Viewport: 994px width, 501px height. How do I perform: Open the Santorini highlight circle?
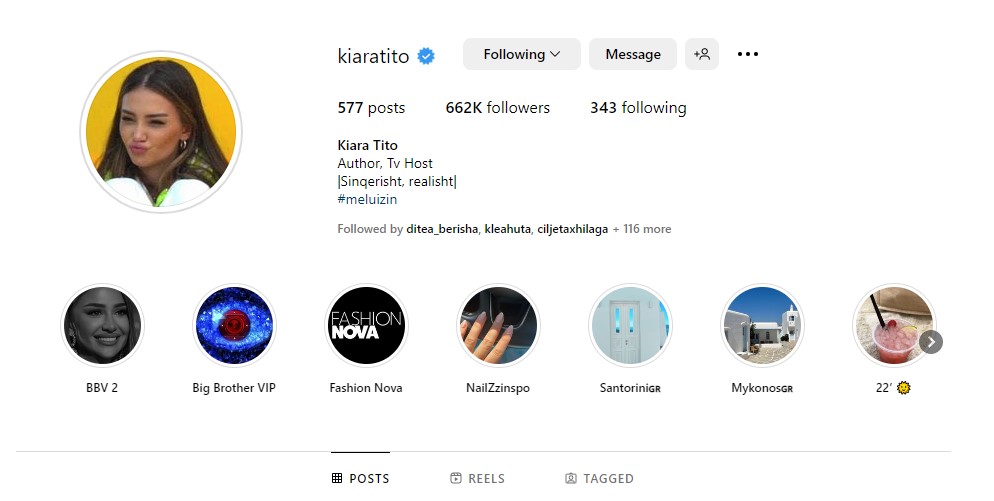630,325
